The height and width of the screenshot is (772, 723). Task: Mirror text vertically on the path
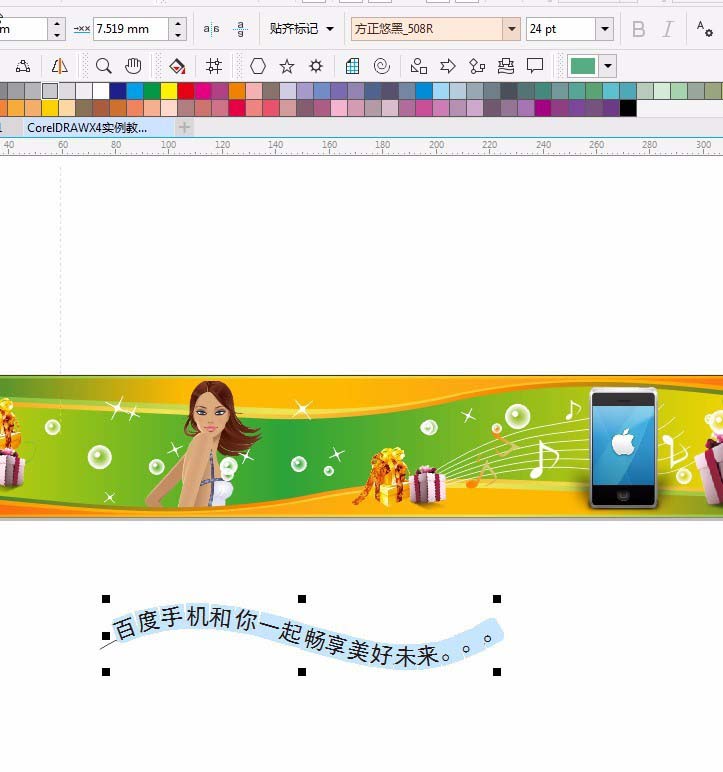click(x=240, y=29)
